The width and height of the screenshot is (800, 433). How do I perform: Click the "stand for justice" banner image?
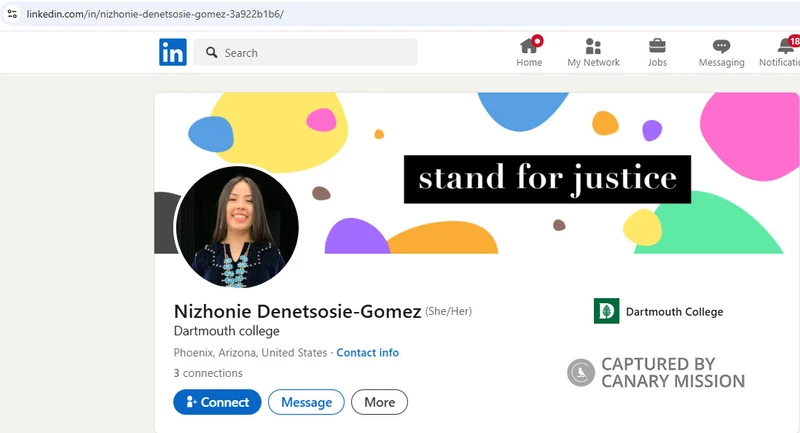547,179
